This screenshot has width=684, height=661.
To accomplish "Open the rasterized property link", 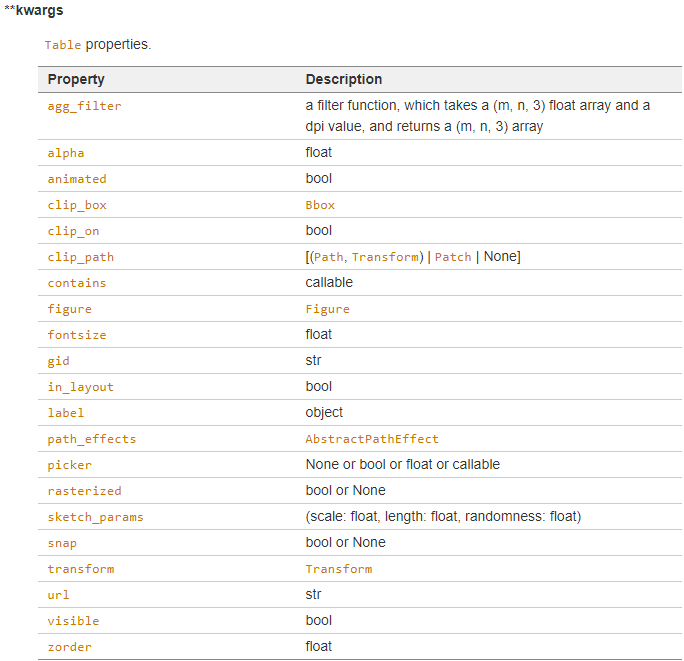I will 84,491.
